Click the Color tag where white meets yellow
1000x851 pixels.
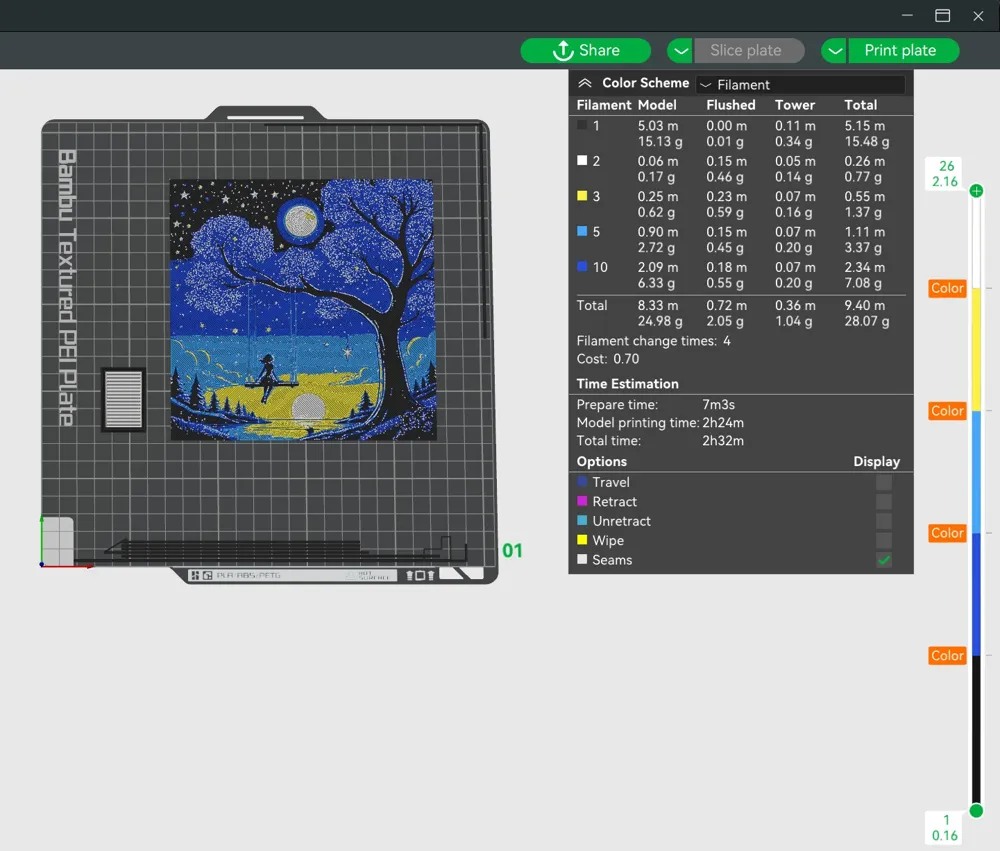pos(947,288)
